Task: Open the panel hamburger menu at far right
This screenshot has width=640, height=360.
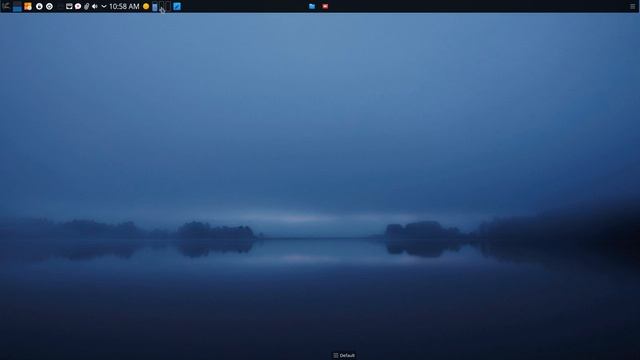Action: tap(633, 6)
